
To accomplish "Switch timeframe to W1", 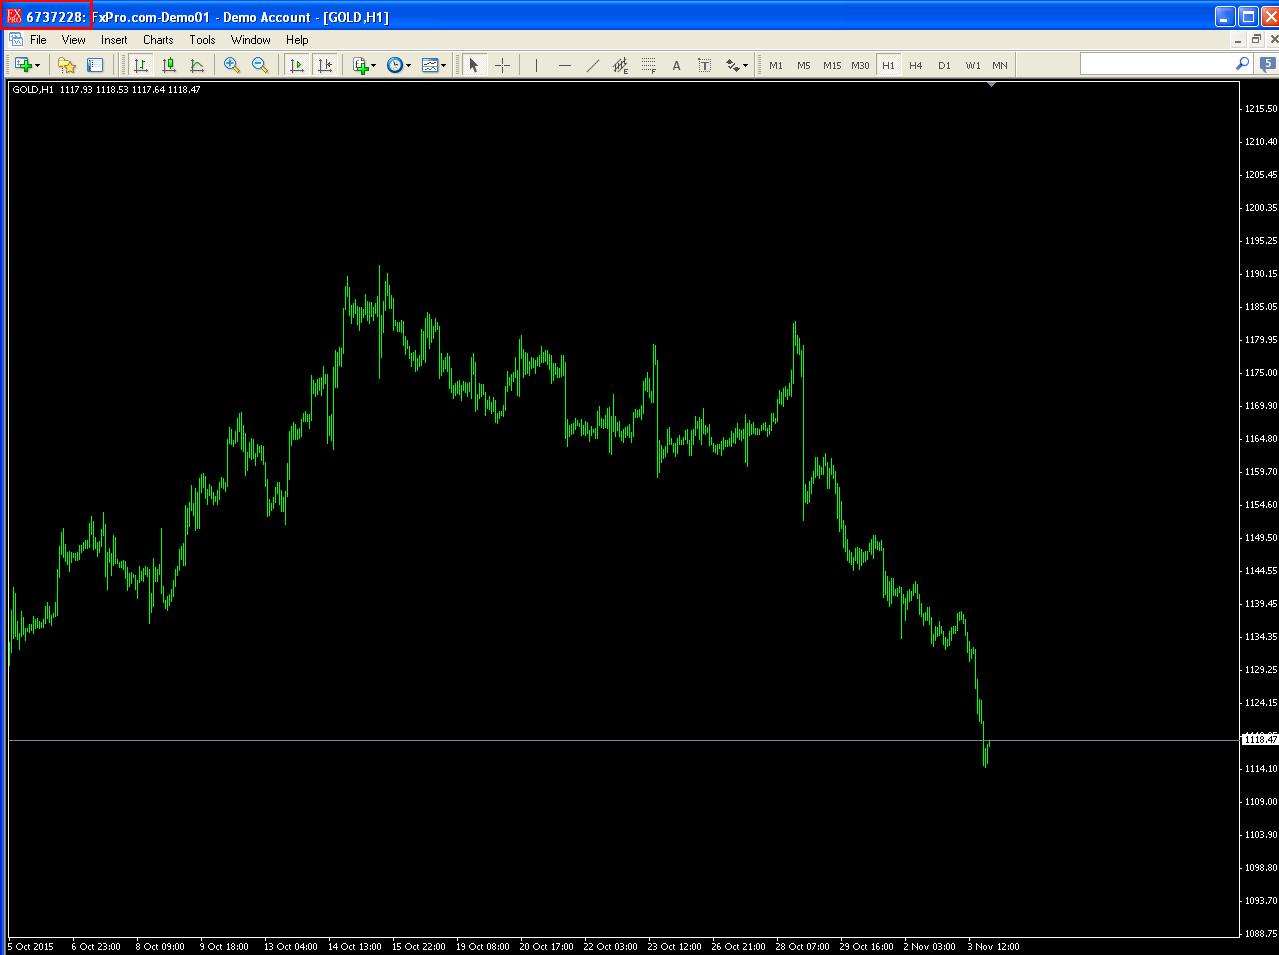I will [x=973, y=65].
